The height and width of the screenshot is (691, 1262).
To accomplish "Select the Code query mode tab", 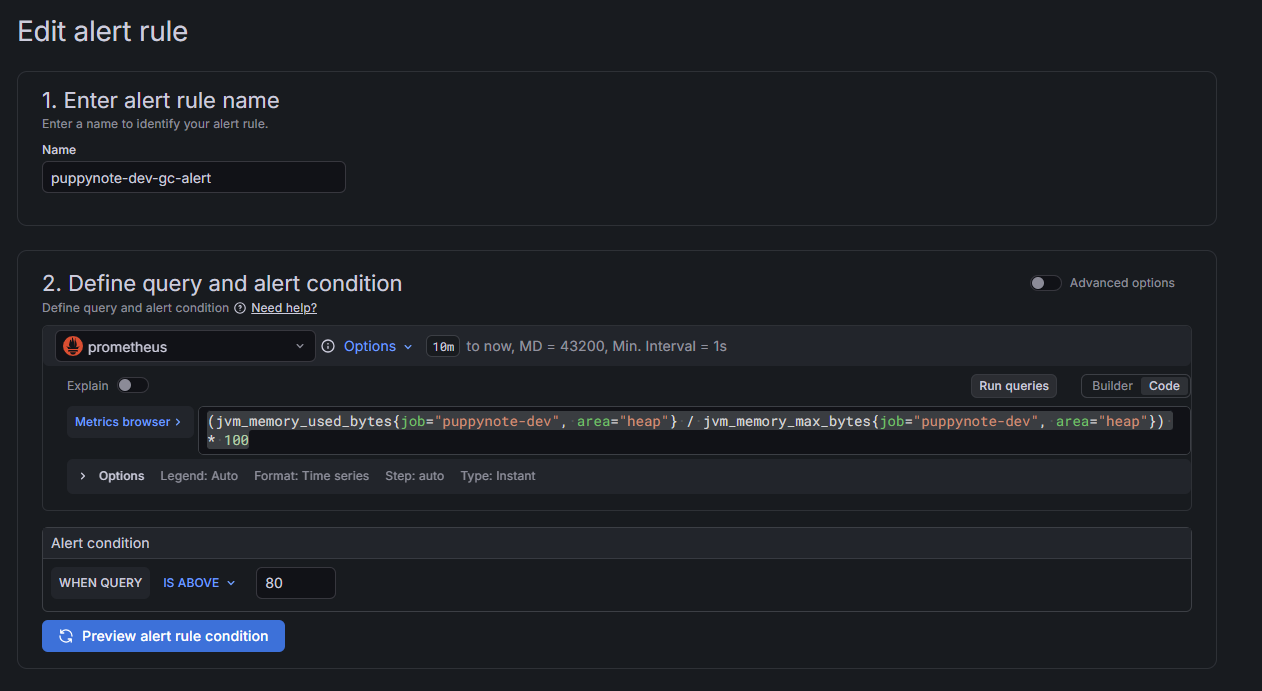I will [x=1164, y=386].
